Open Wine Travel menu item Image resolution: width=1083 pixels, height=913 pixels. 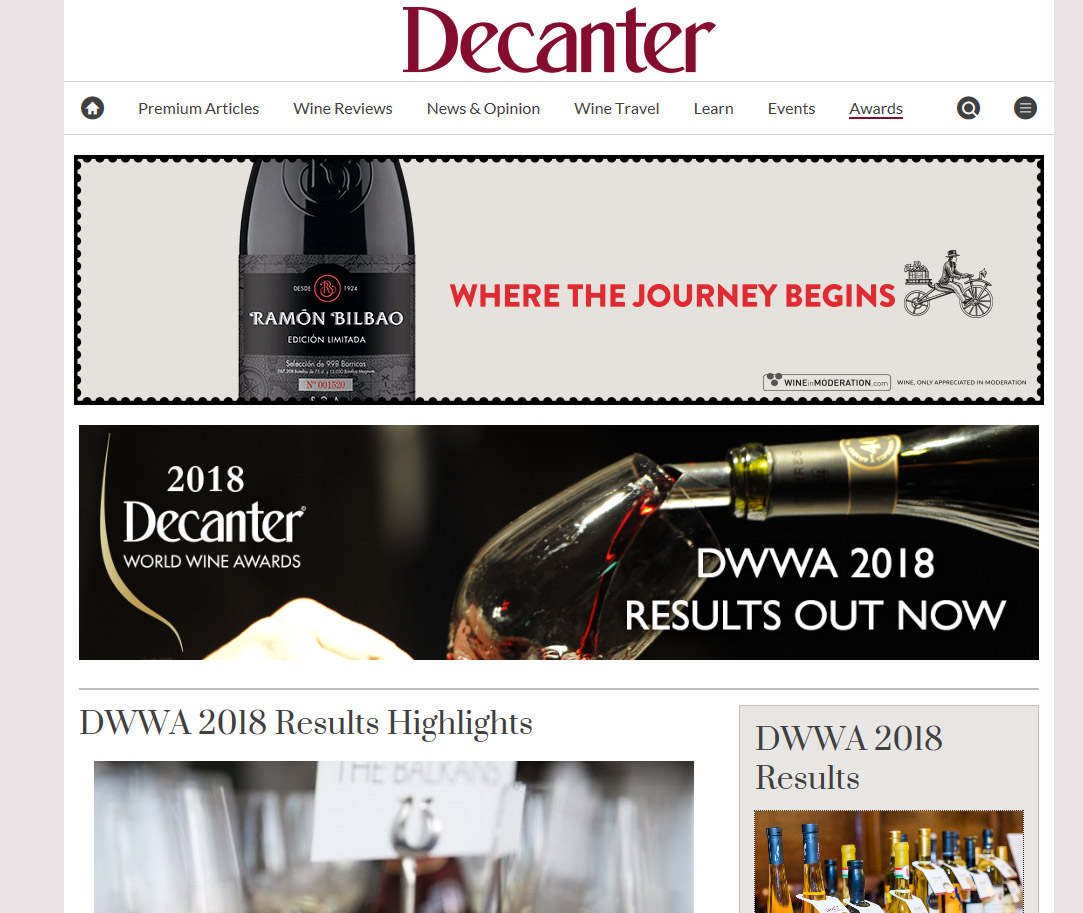[617, 108]
